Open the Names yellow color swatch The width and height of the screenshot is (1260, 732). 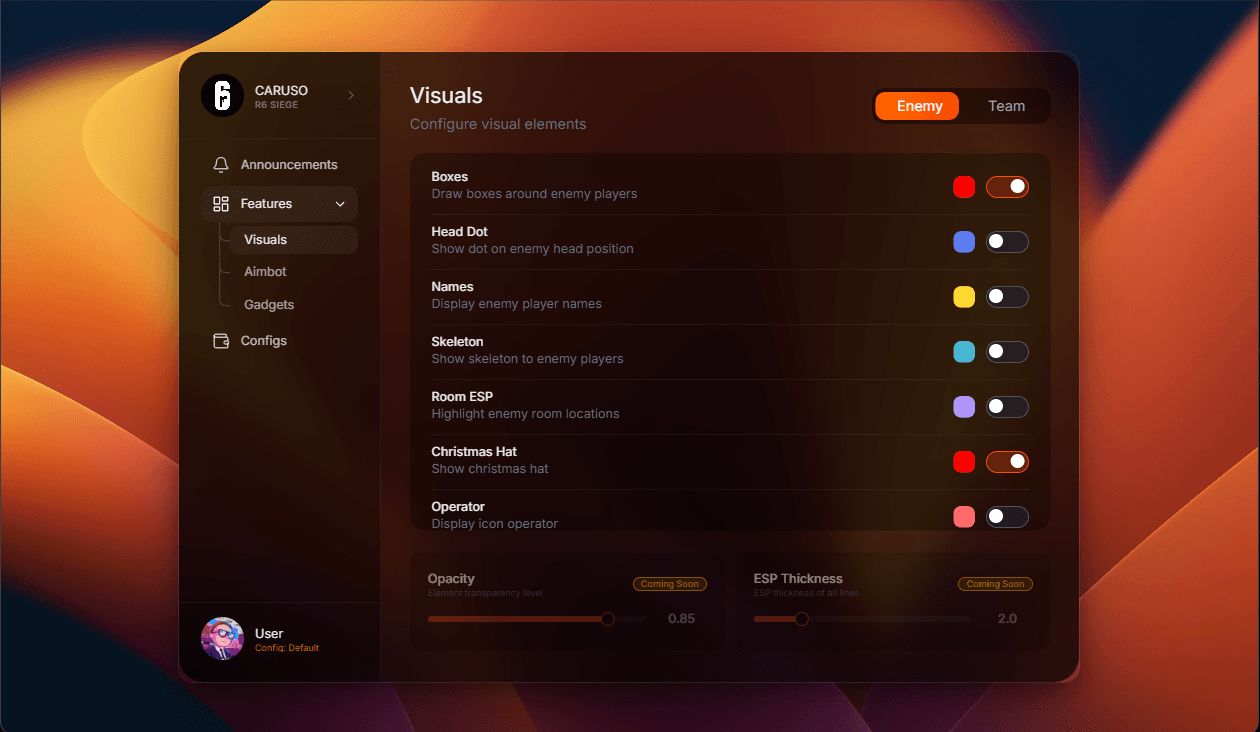click(964, 297)
